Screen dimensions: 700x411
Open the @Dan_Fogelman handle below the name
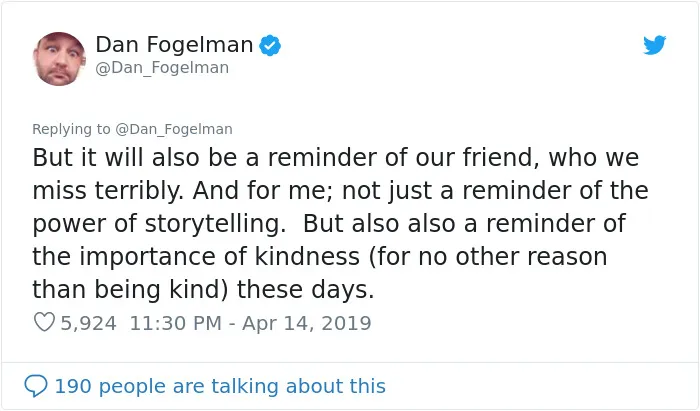(162, 68)
